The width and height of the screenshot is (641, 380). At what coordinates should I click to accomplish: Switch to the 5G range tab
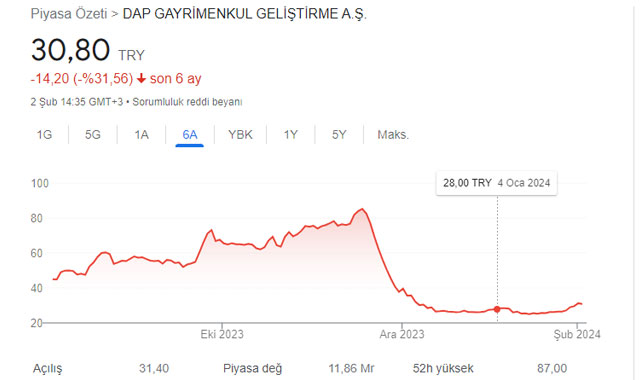[93, 134]
